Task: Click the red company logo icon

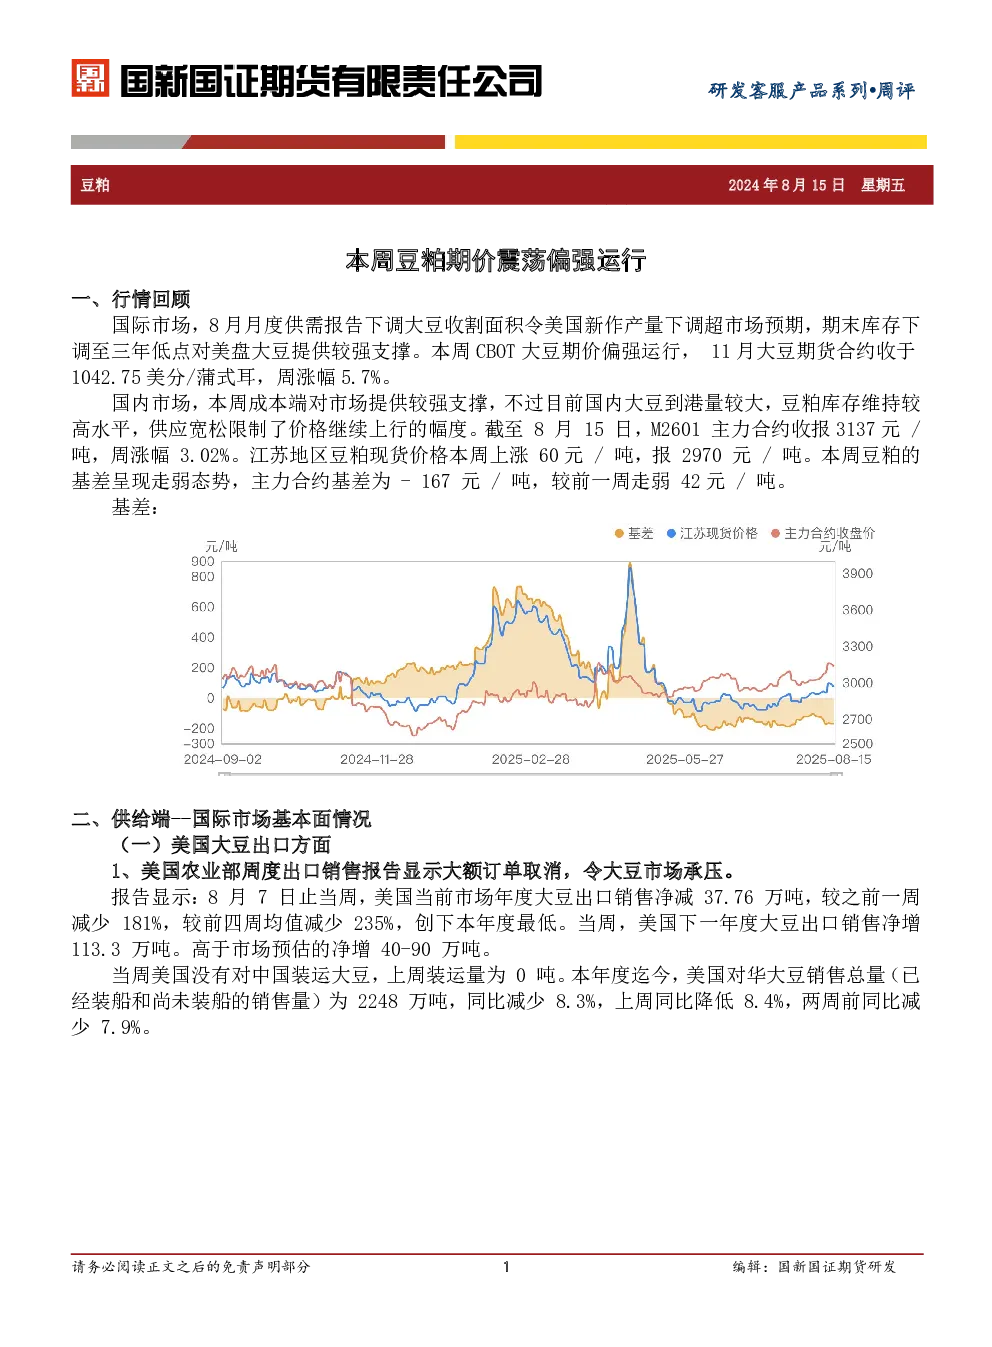Action: click(90, 79)
